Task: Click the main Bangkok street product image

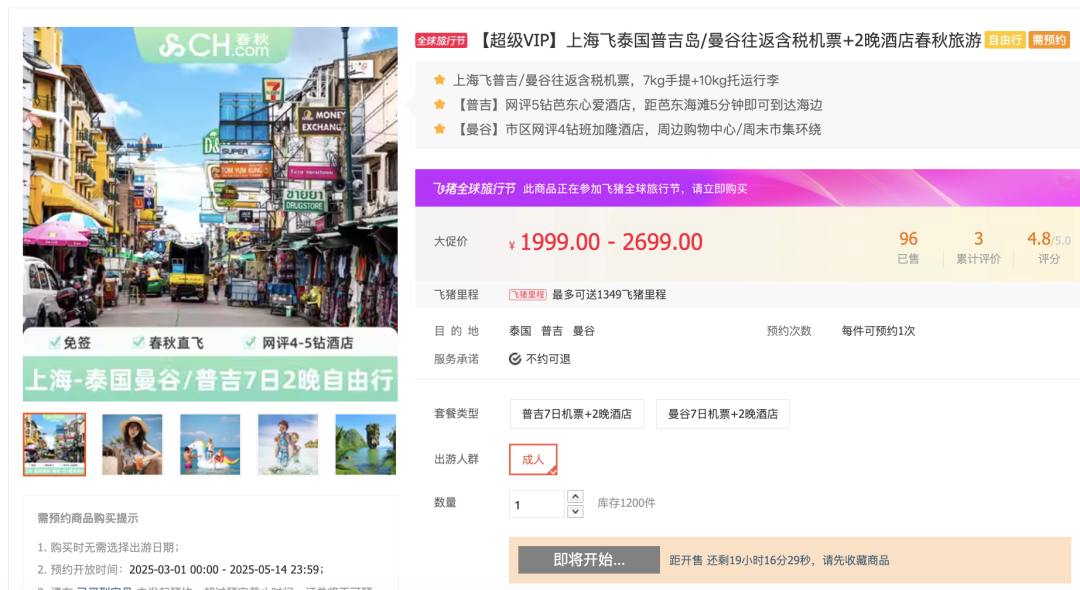Action: (210, 214)
